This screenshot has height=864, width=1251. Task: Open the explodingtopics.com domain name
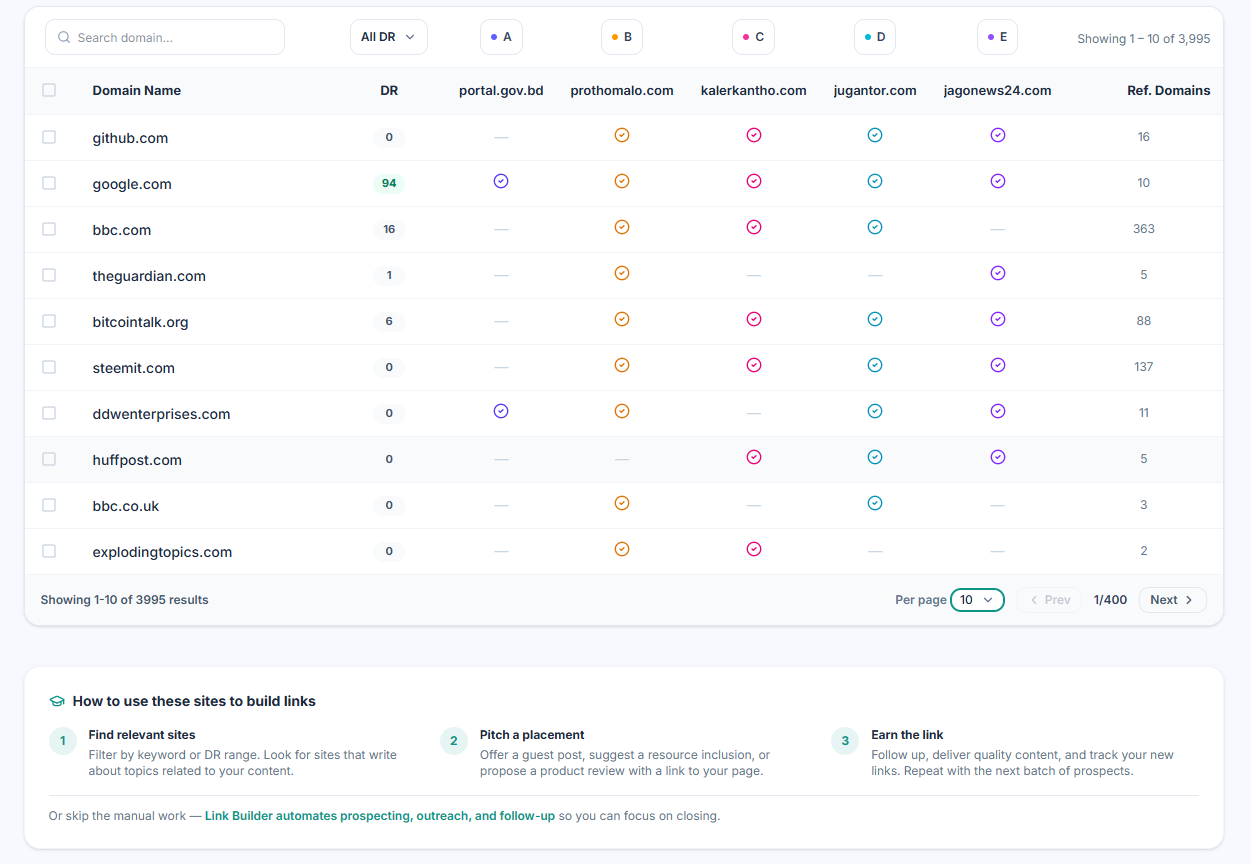pyautogui.click(x=162, y=552)
